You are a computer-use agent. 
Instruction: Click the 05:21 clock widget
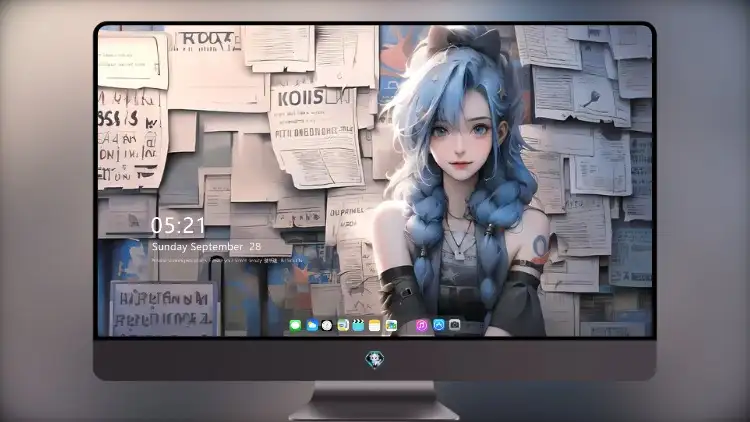[x=178, y=226]
